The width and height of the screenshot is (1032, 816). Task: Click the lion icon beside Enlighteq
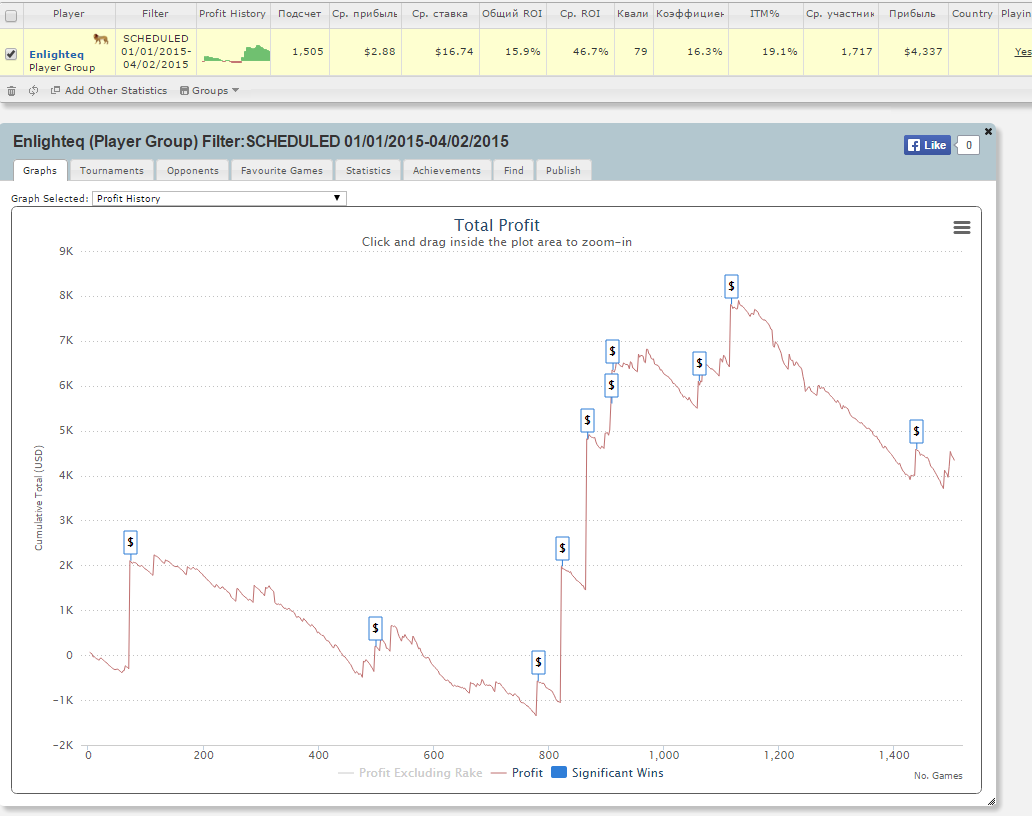(x=101, y=39)
